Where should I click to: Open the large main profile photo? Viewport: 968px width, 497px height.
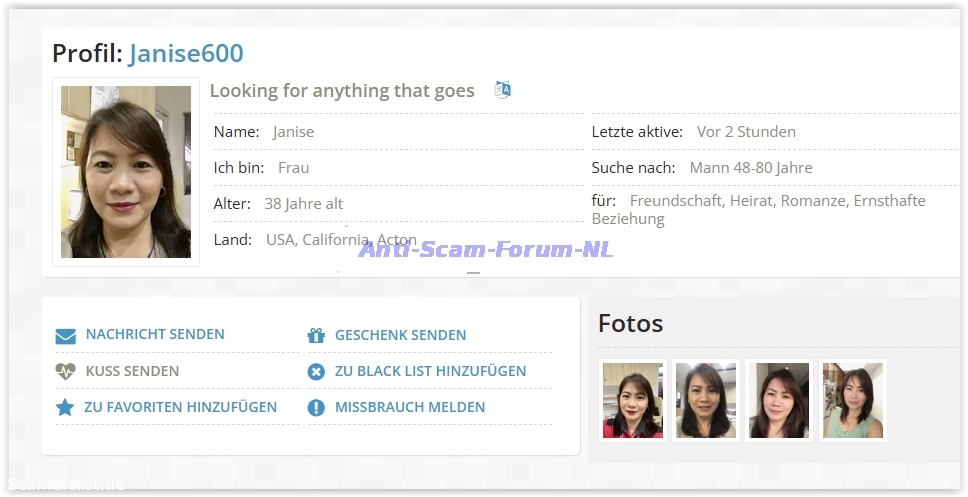tap(126, 172)
